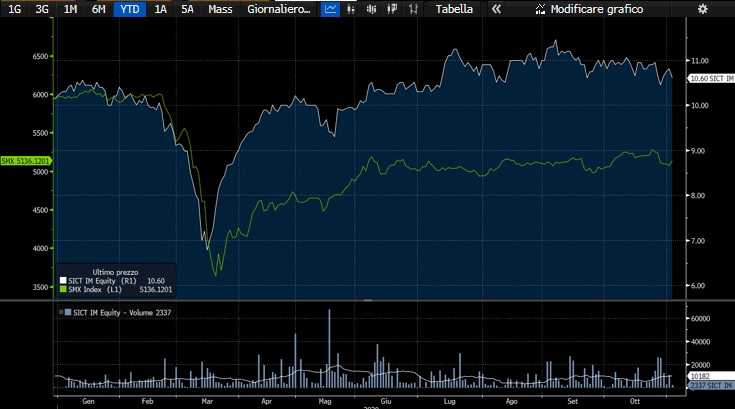Viewport: 735px width, 409px height.
Task: Open the settings gear icon
Action: tap(702, 9)
